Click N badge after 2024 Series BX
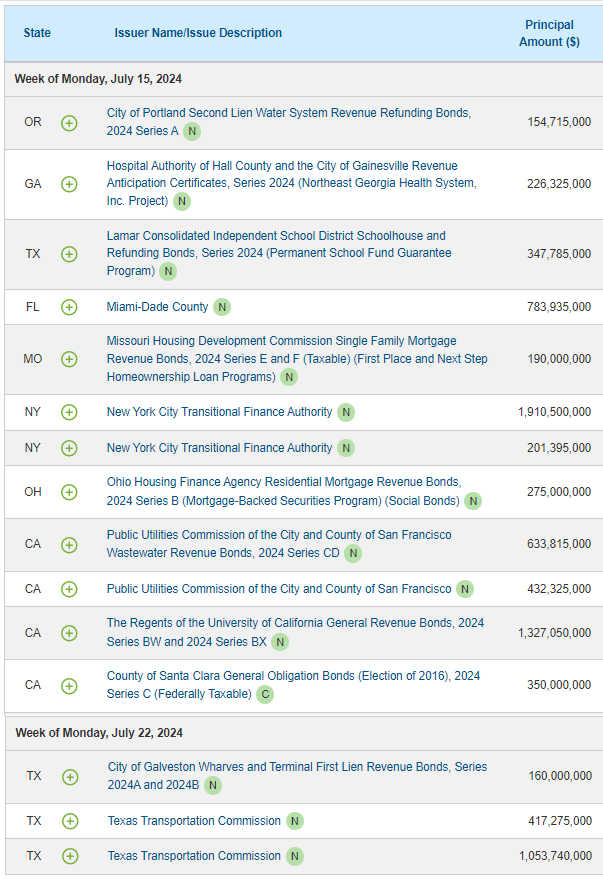The width and height of the screenshot is (603, 879). coord(280,642)
